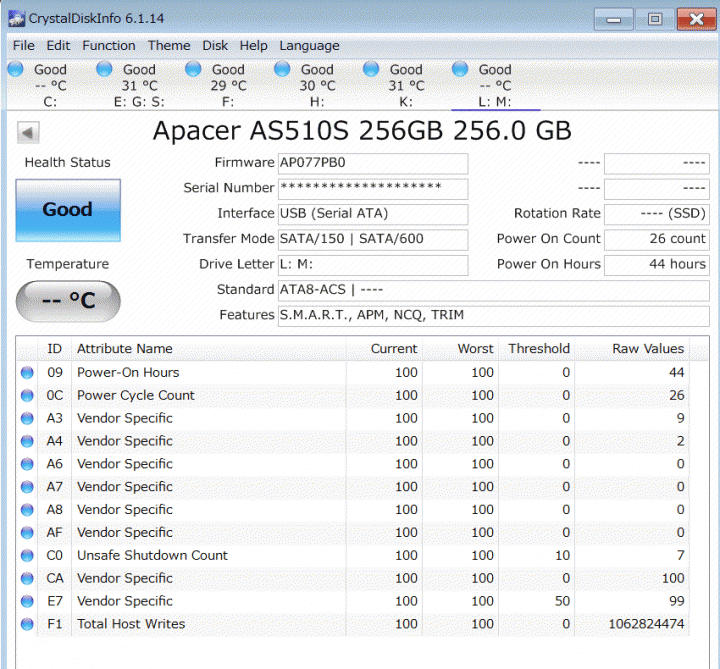Image resolution: width=720 pixels, height=669 pixels.
Task: Click the CrystalDiskInfo app icon in title bar
Action: (x=17, y=19)
